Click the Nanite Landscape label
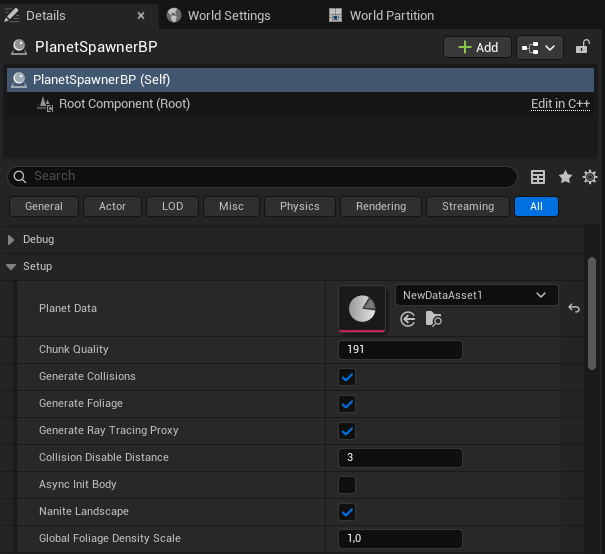The height and width of the screenshot is (554, 605). (x=84, y=511)
